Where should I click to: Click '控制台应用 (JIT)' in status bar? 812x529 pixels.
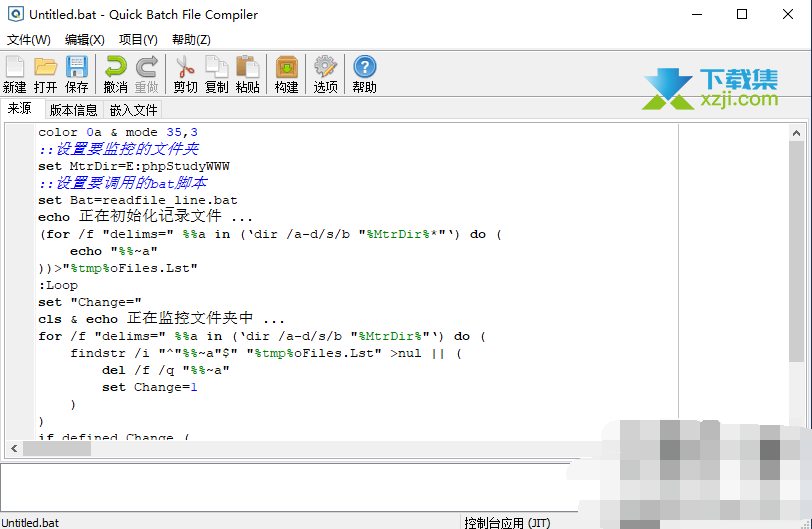click(507, 522)
